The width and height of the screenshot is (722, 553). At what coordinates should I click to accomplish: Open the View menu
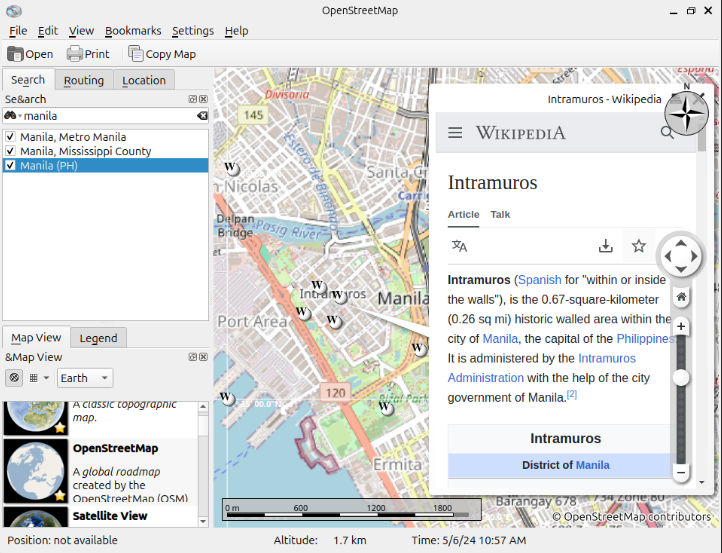81,31
